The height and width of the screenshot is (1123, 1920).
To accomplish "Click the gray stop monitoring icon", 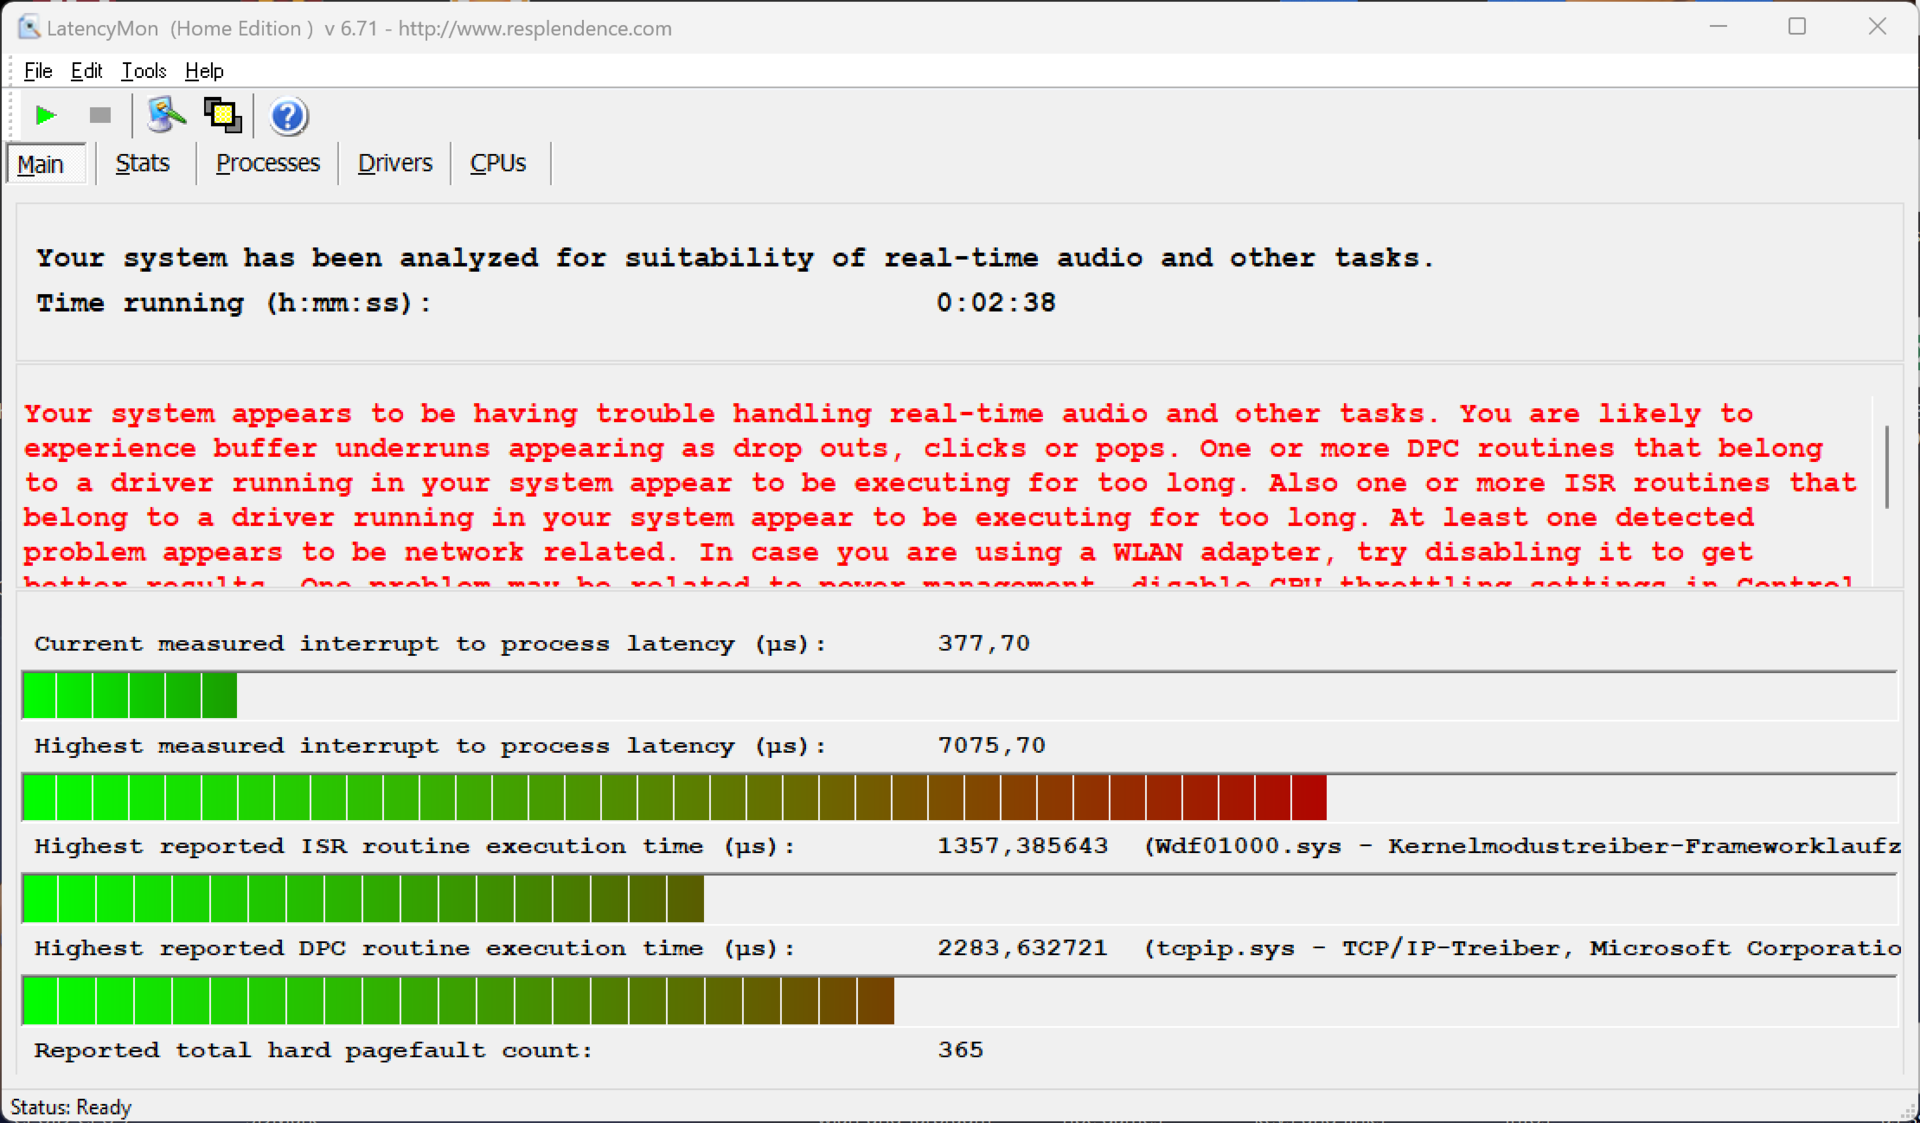I will (100, 116).
